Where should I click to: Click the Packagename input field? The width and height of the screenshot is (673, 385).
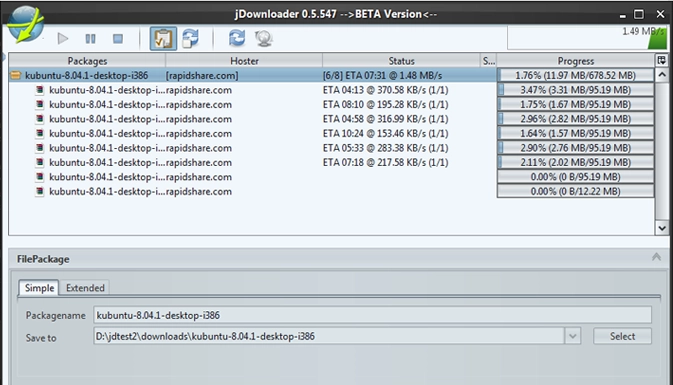pos(372,315)
